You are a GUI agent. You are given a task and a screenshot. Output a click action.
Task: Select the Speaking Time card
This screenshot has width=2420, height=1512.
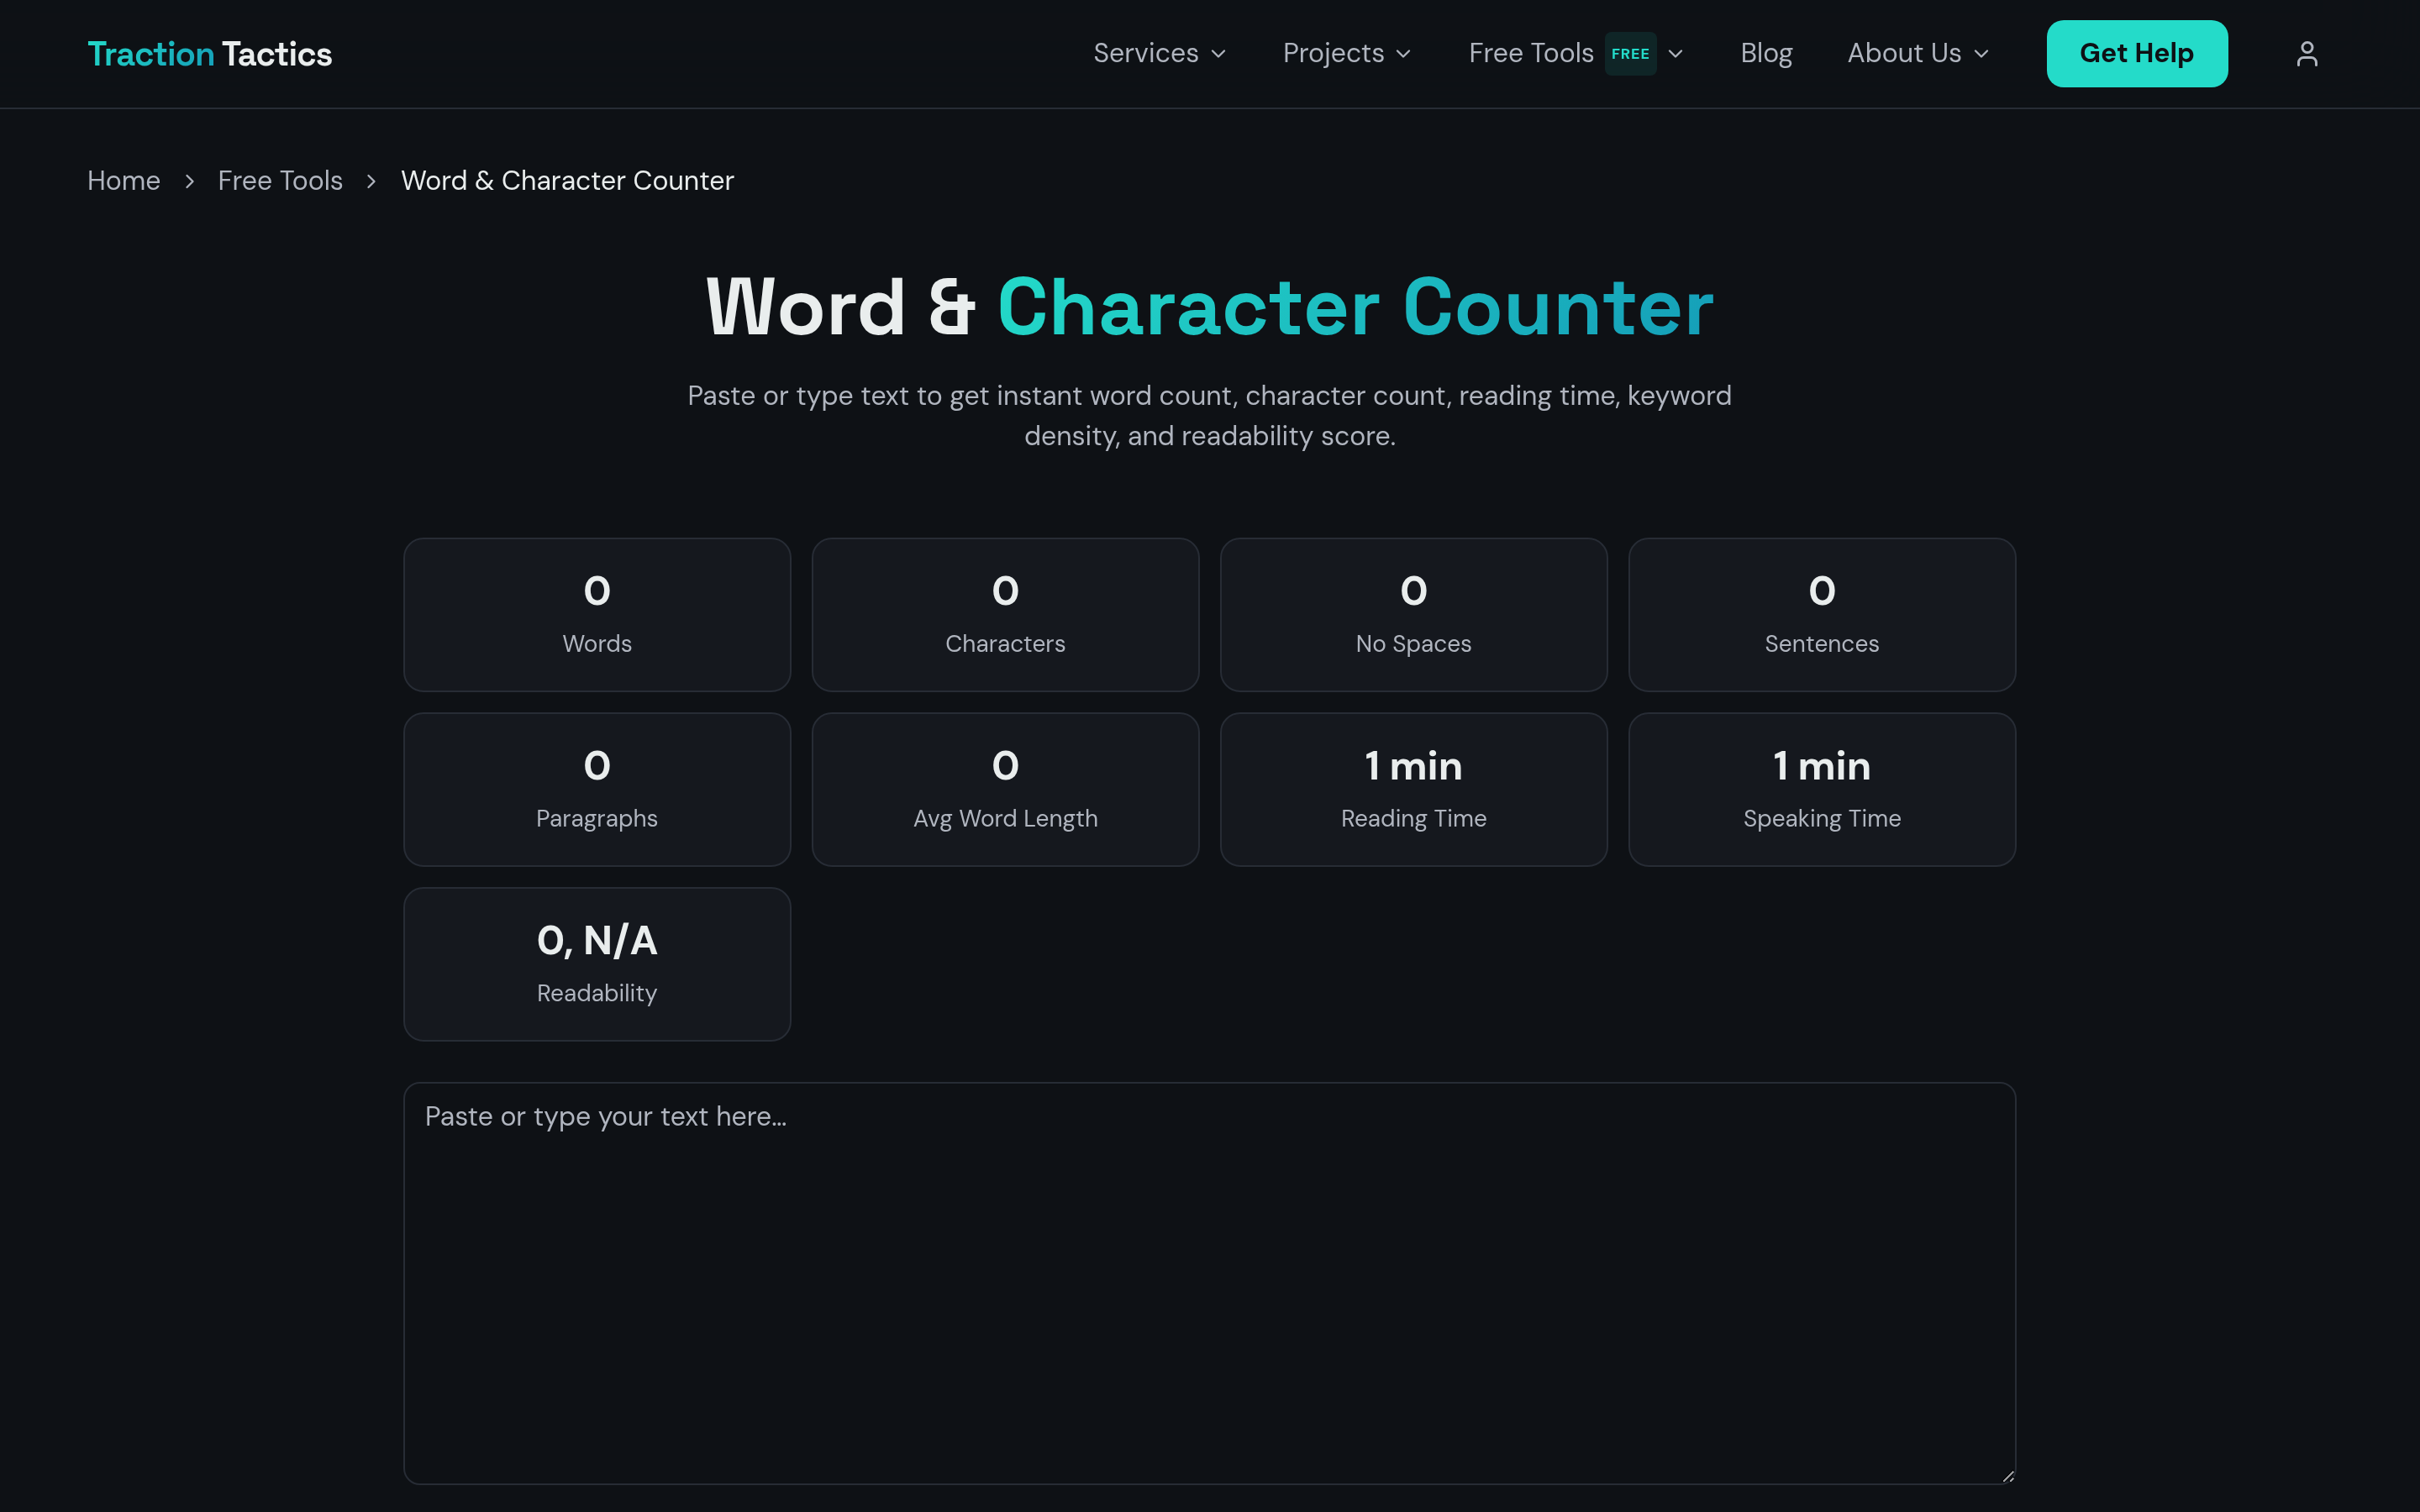click(x=1822, y=790)
